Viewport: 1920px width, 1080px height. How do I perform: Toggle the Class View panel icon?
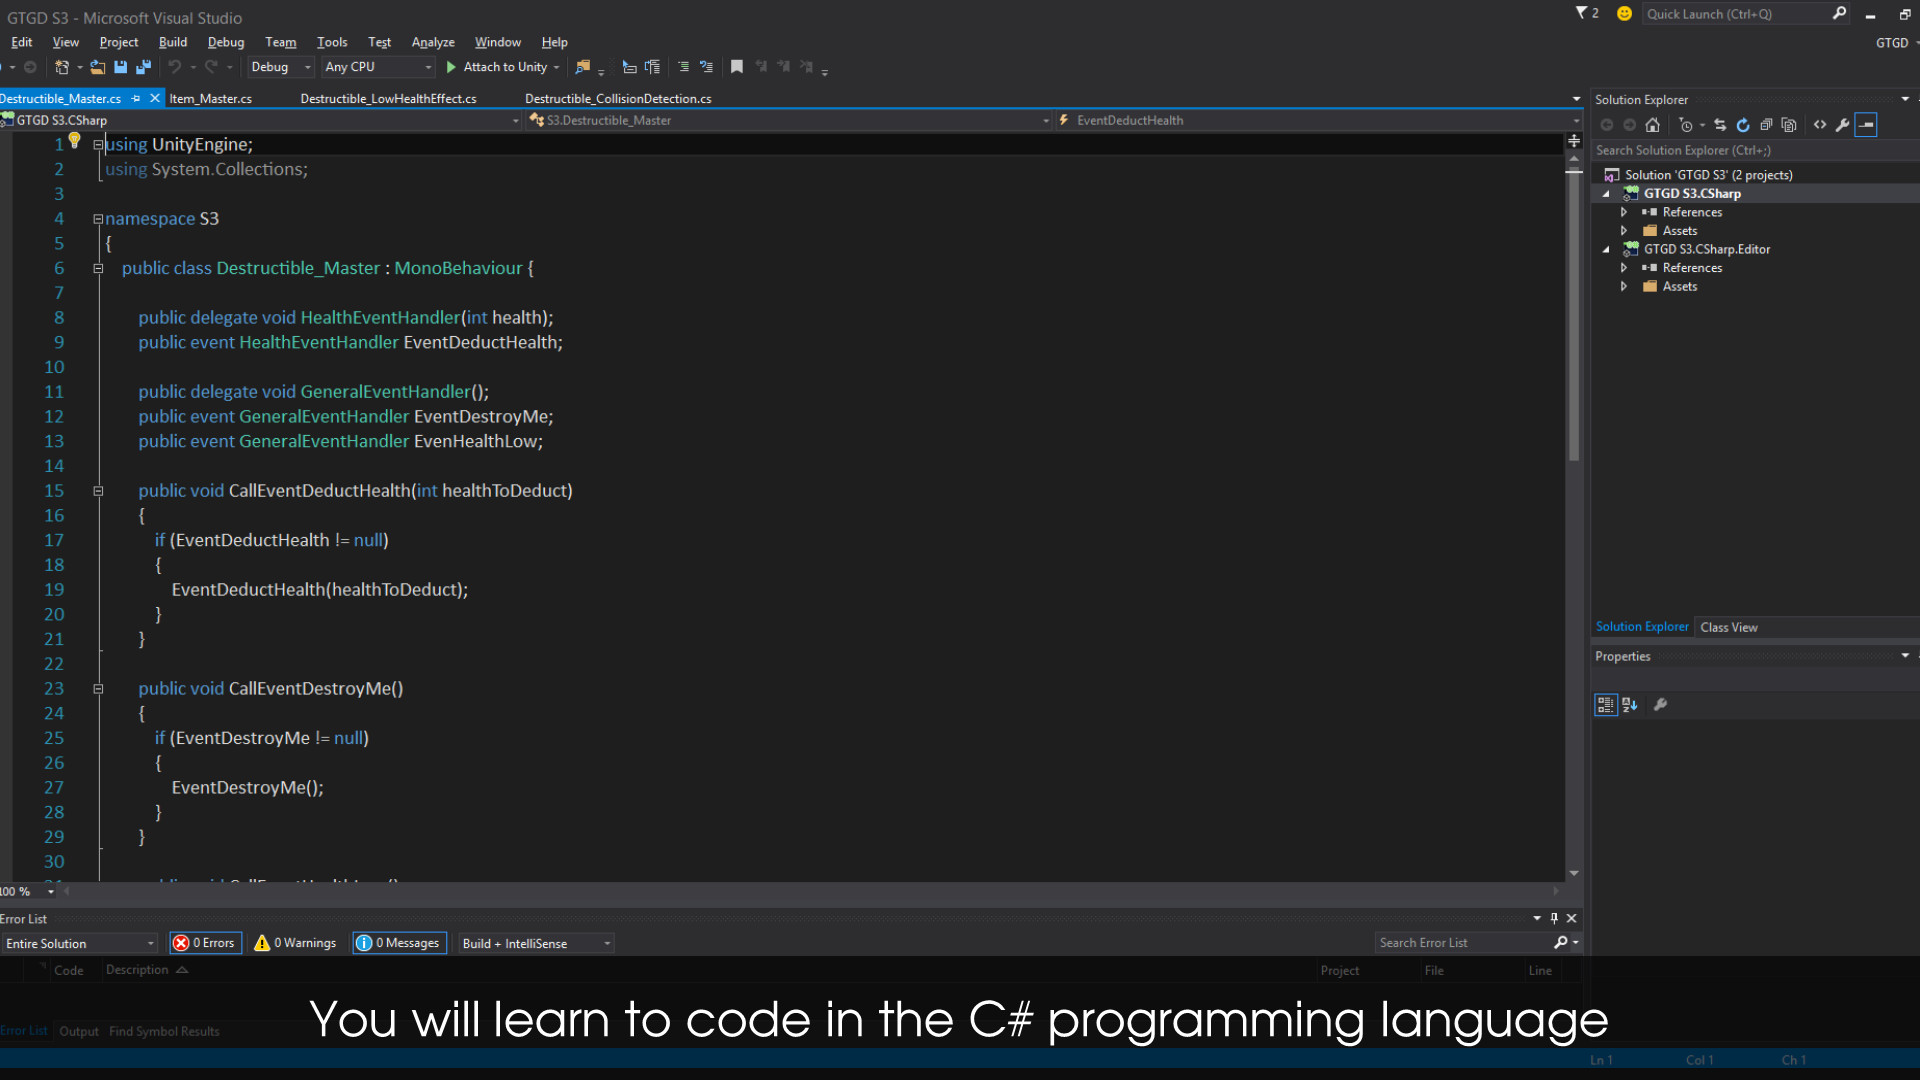(x=1727, y=626)
